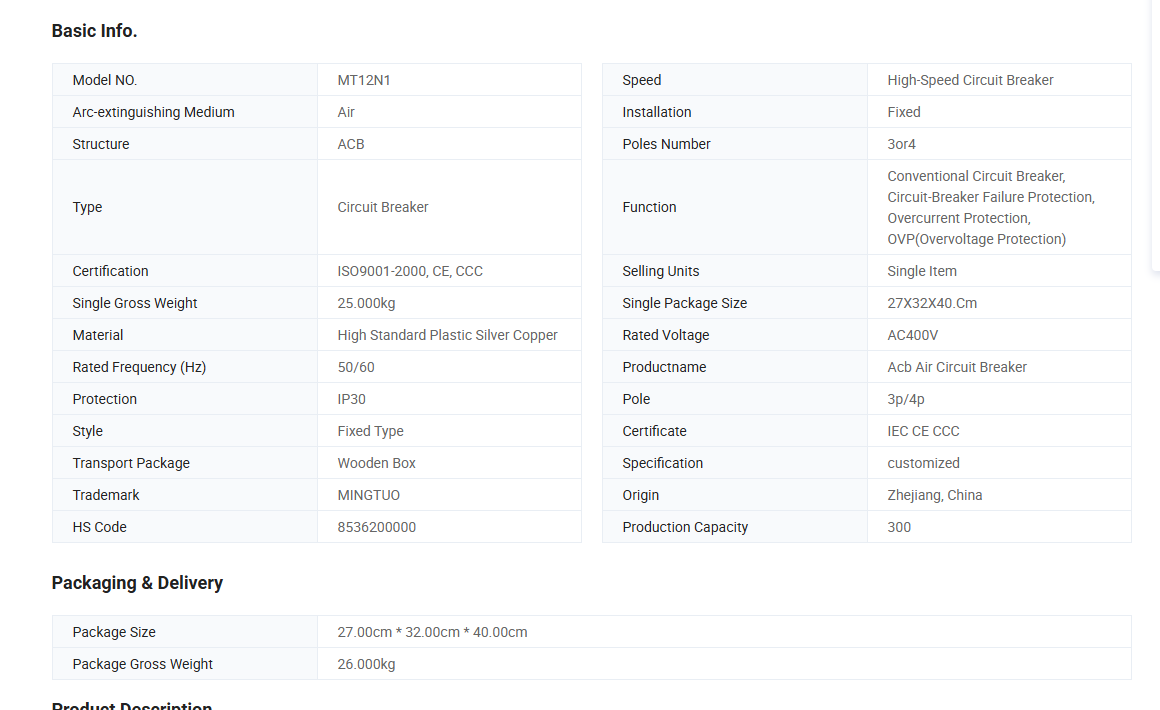This screenshot has height=710, width=1160.
Task: Click the ISO9001-2000, CE, CCC certification value
Action: click(x=410, y=271)
